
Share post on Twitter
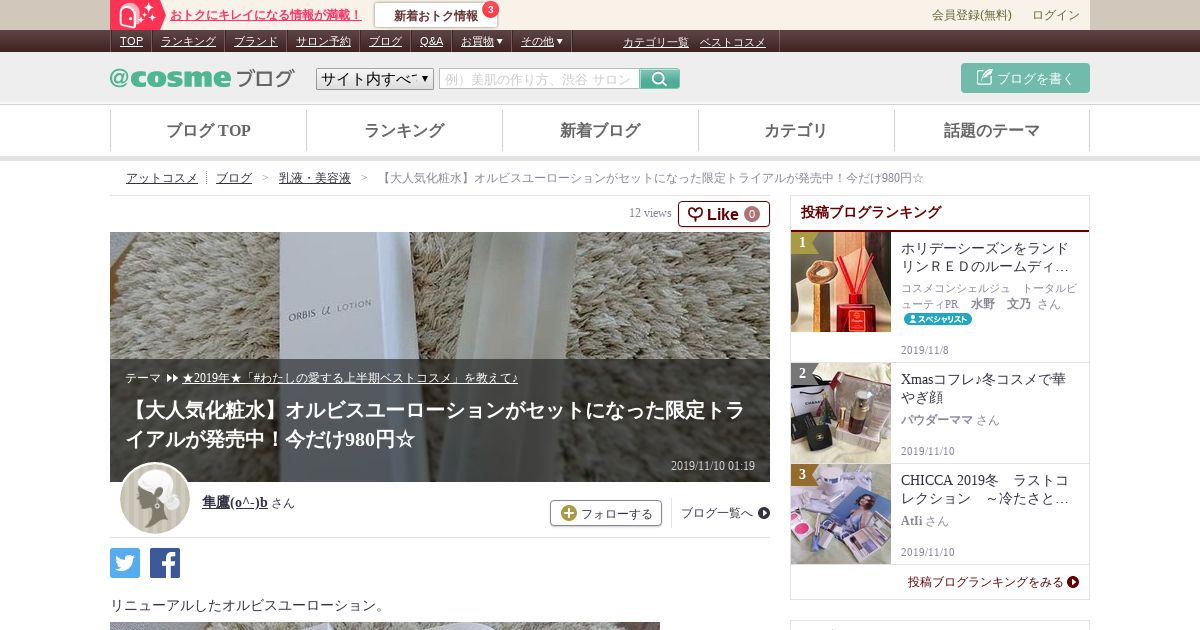click(125, 563)
